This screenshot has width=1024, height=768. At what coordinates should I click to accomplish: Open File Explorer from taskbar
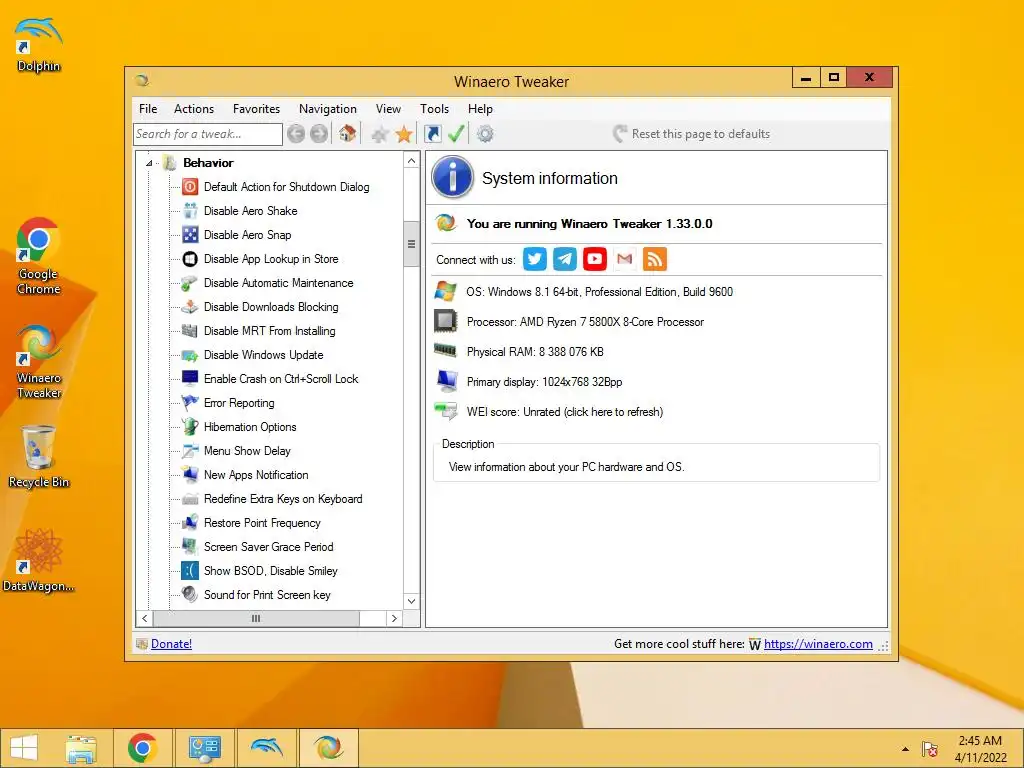tap(81, 748)
